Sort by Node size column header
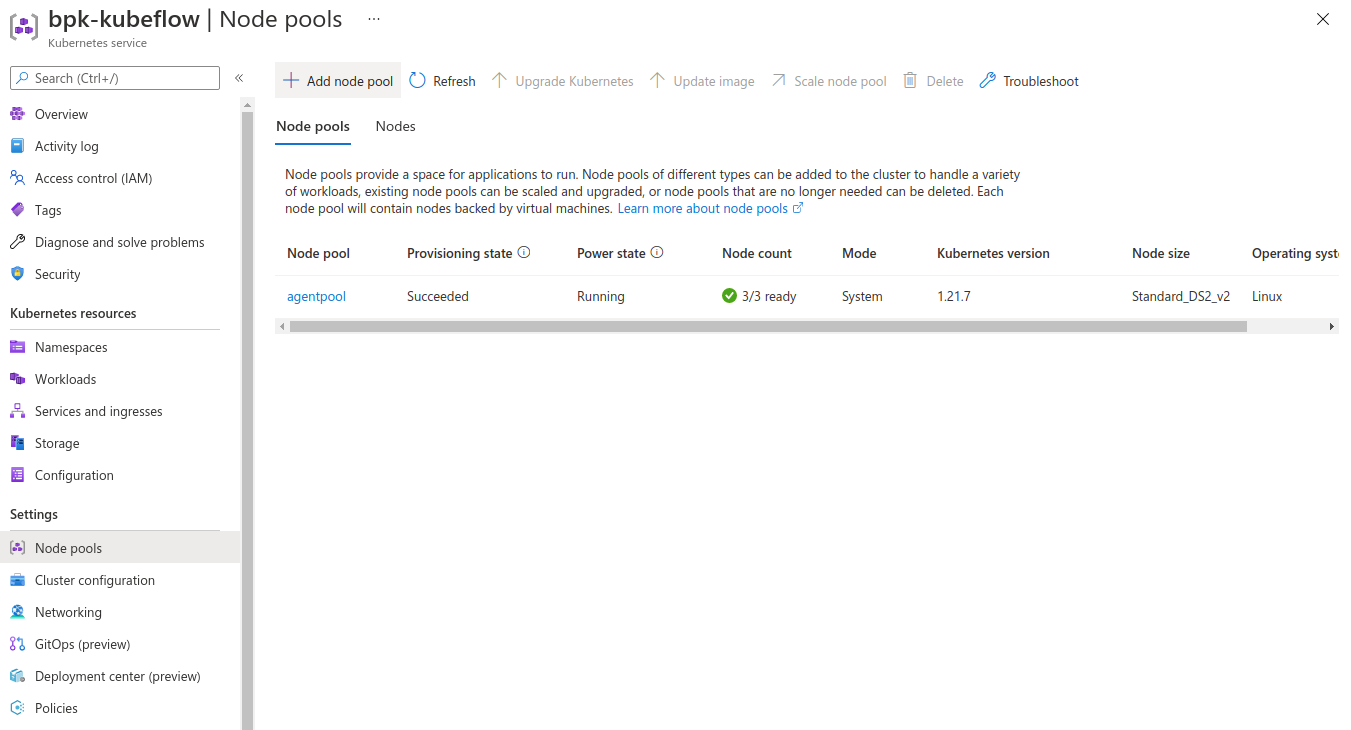Viewport: 1351px width, 730px height. coord(1161,253)
